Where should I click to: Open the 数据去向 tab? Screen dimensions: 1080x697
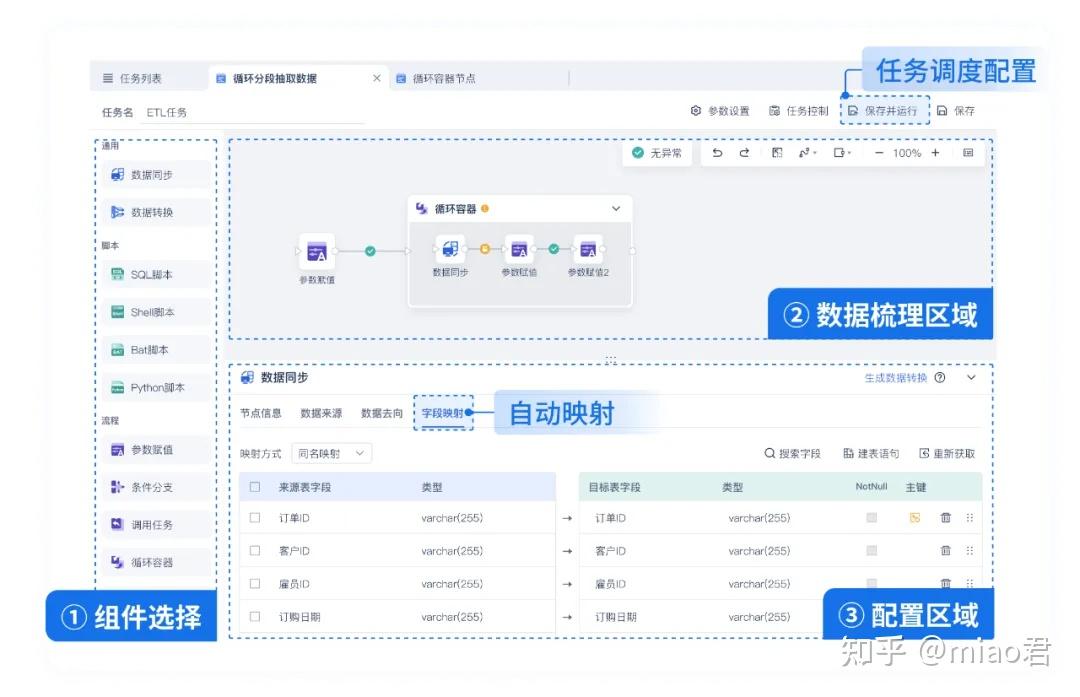tap(382, 413)
